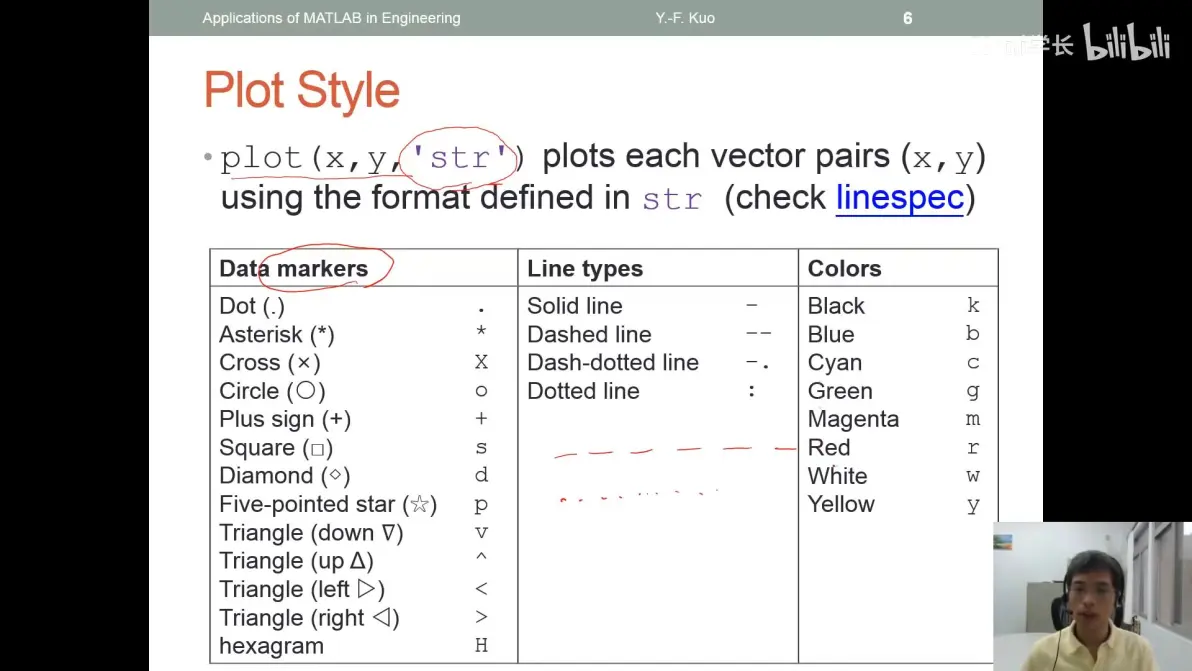Click the Magenta color entry
Image resolution: width=1192 pixels, height=671 pixels.
coord(853,419)
